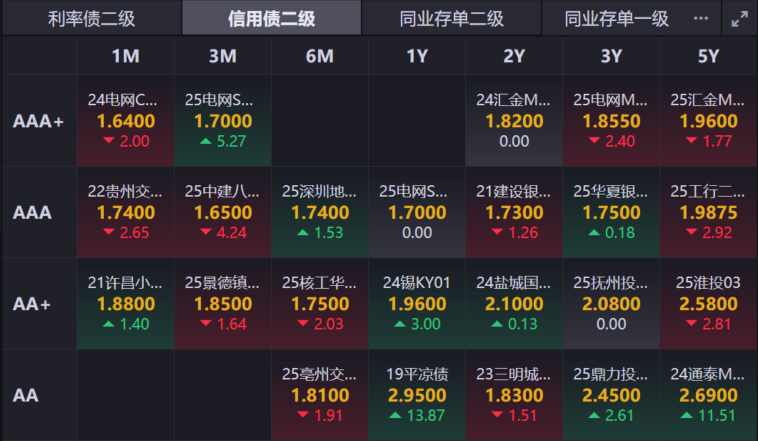Open 25工行二 cell showing 1.9875
Image resolution: width=758 pixels, height=441 pixels.
(708, 212)
